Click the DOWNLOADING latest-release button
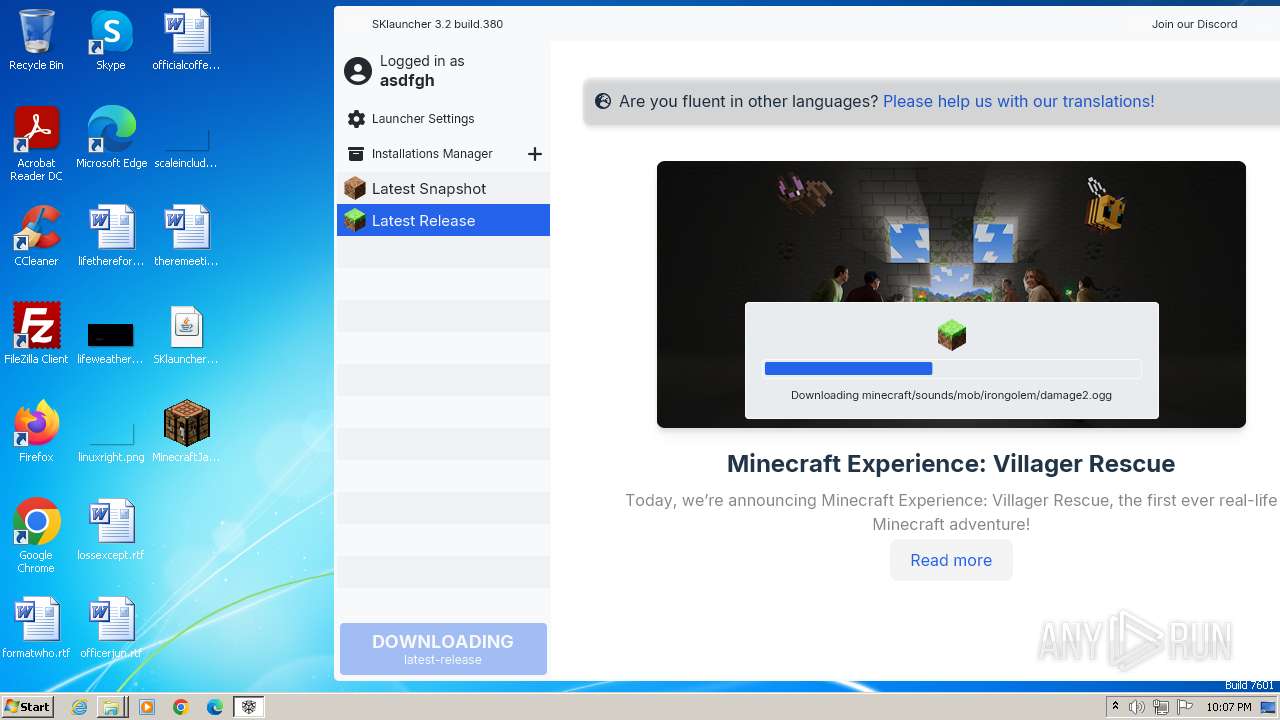Viewport: 1280px width, 720px height. click(x=443, y=649)
